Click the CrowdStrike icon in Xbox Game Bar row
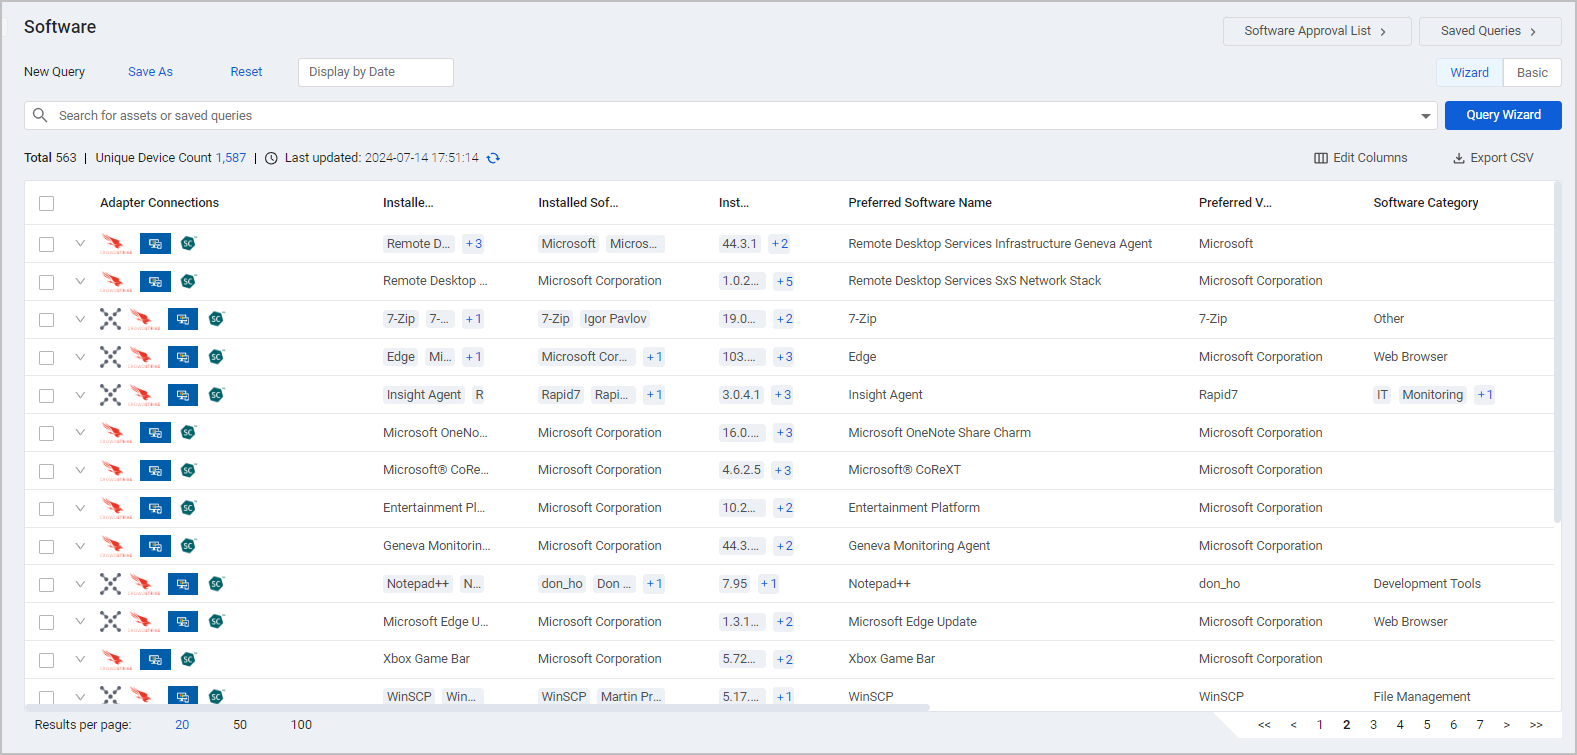 (x=116, y=660)
